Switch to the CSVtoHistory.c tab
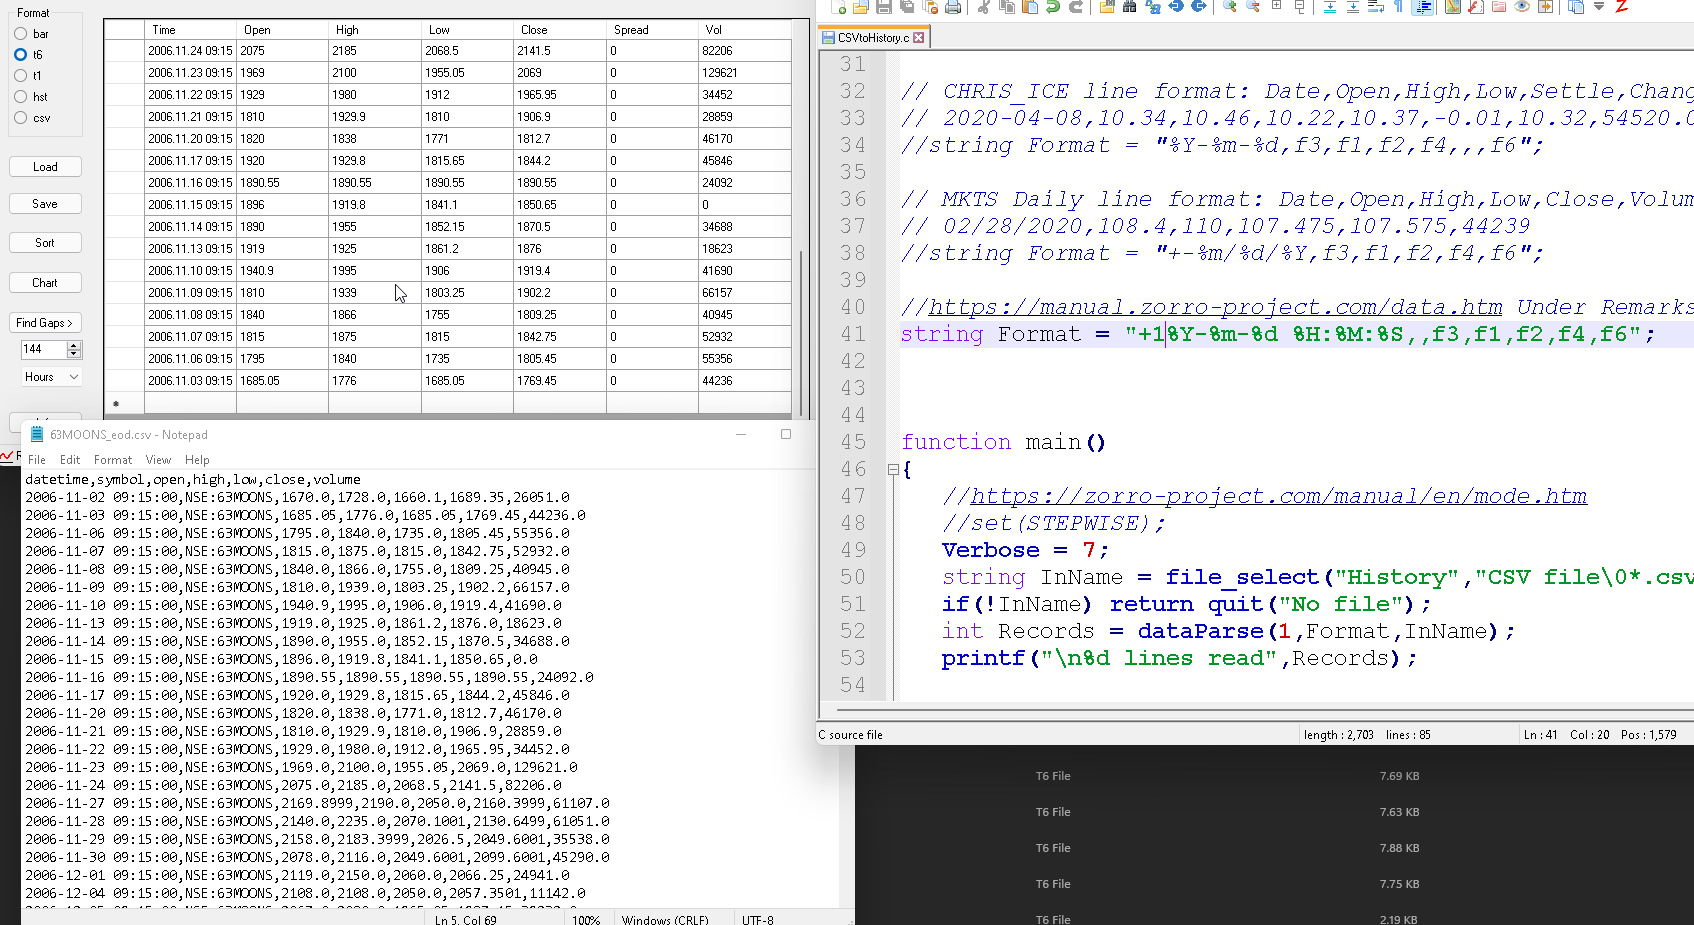1694x925 pixels. pos(872,38)
